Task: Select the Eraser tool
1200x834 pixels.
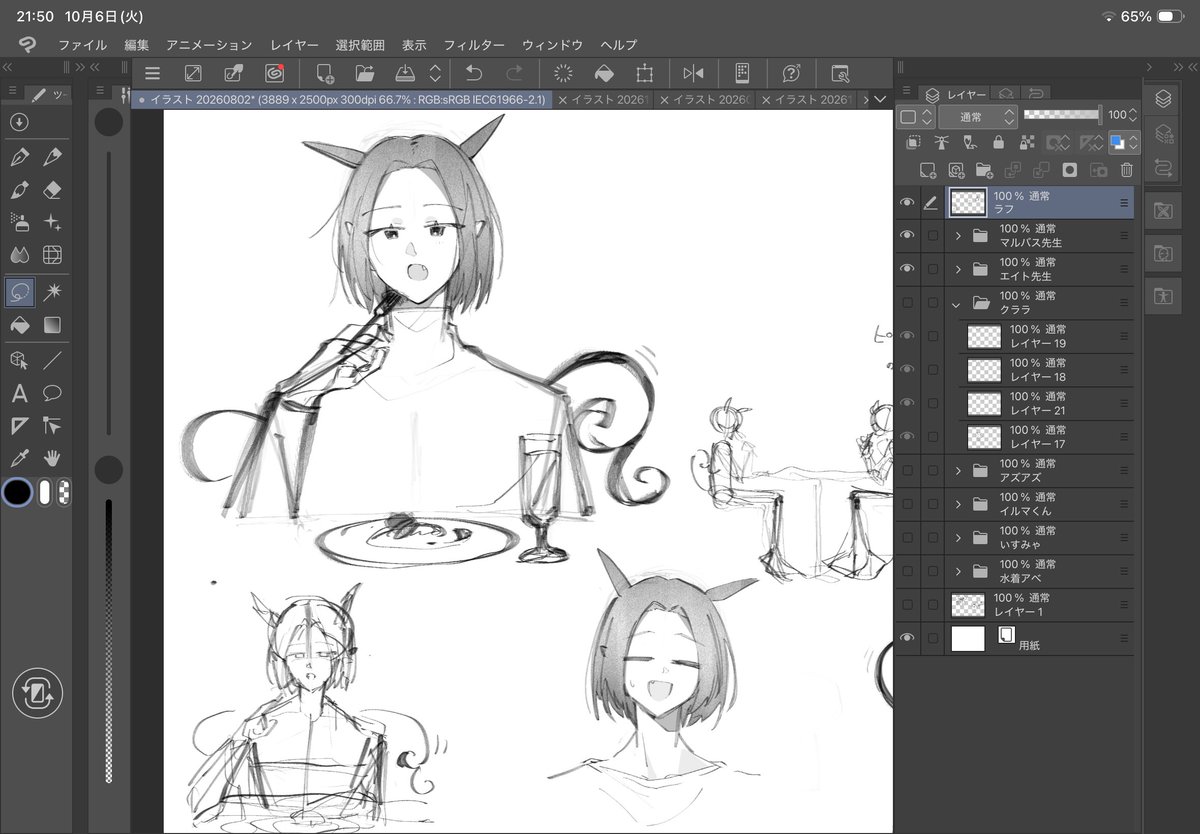Action: pos(53,190)
